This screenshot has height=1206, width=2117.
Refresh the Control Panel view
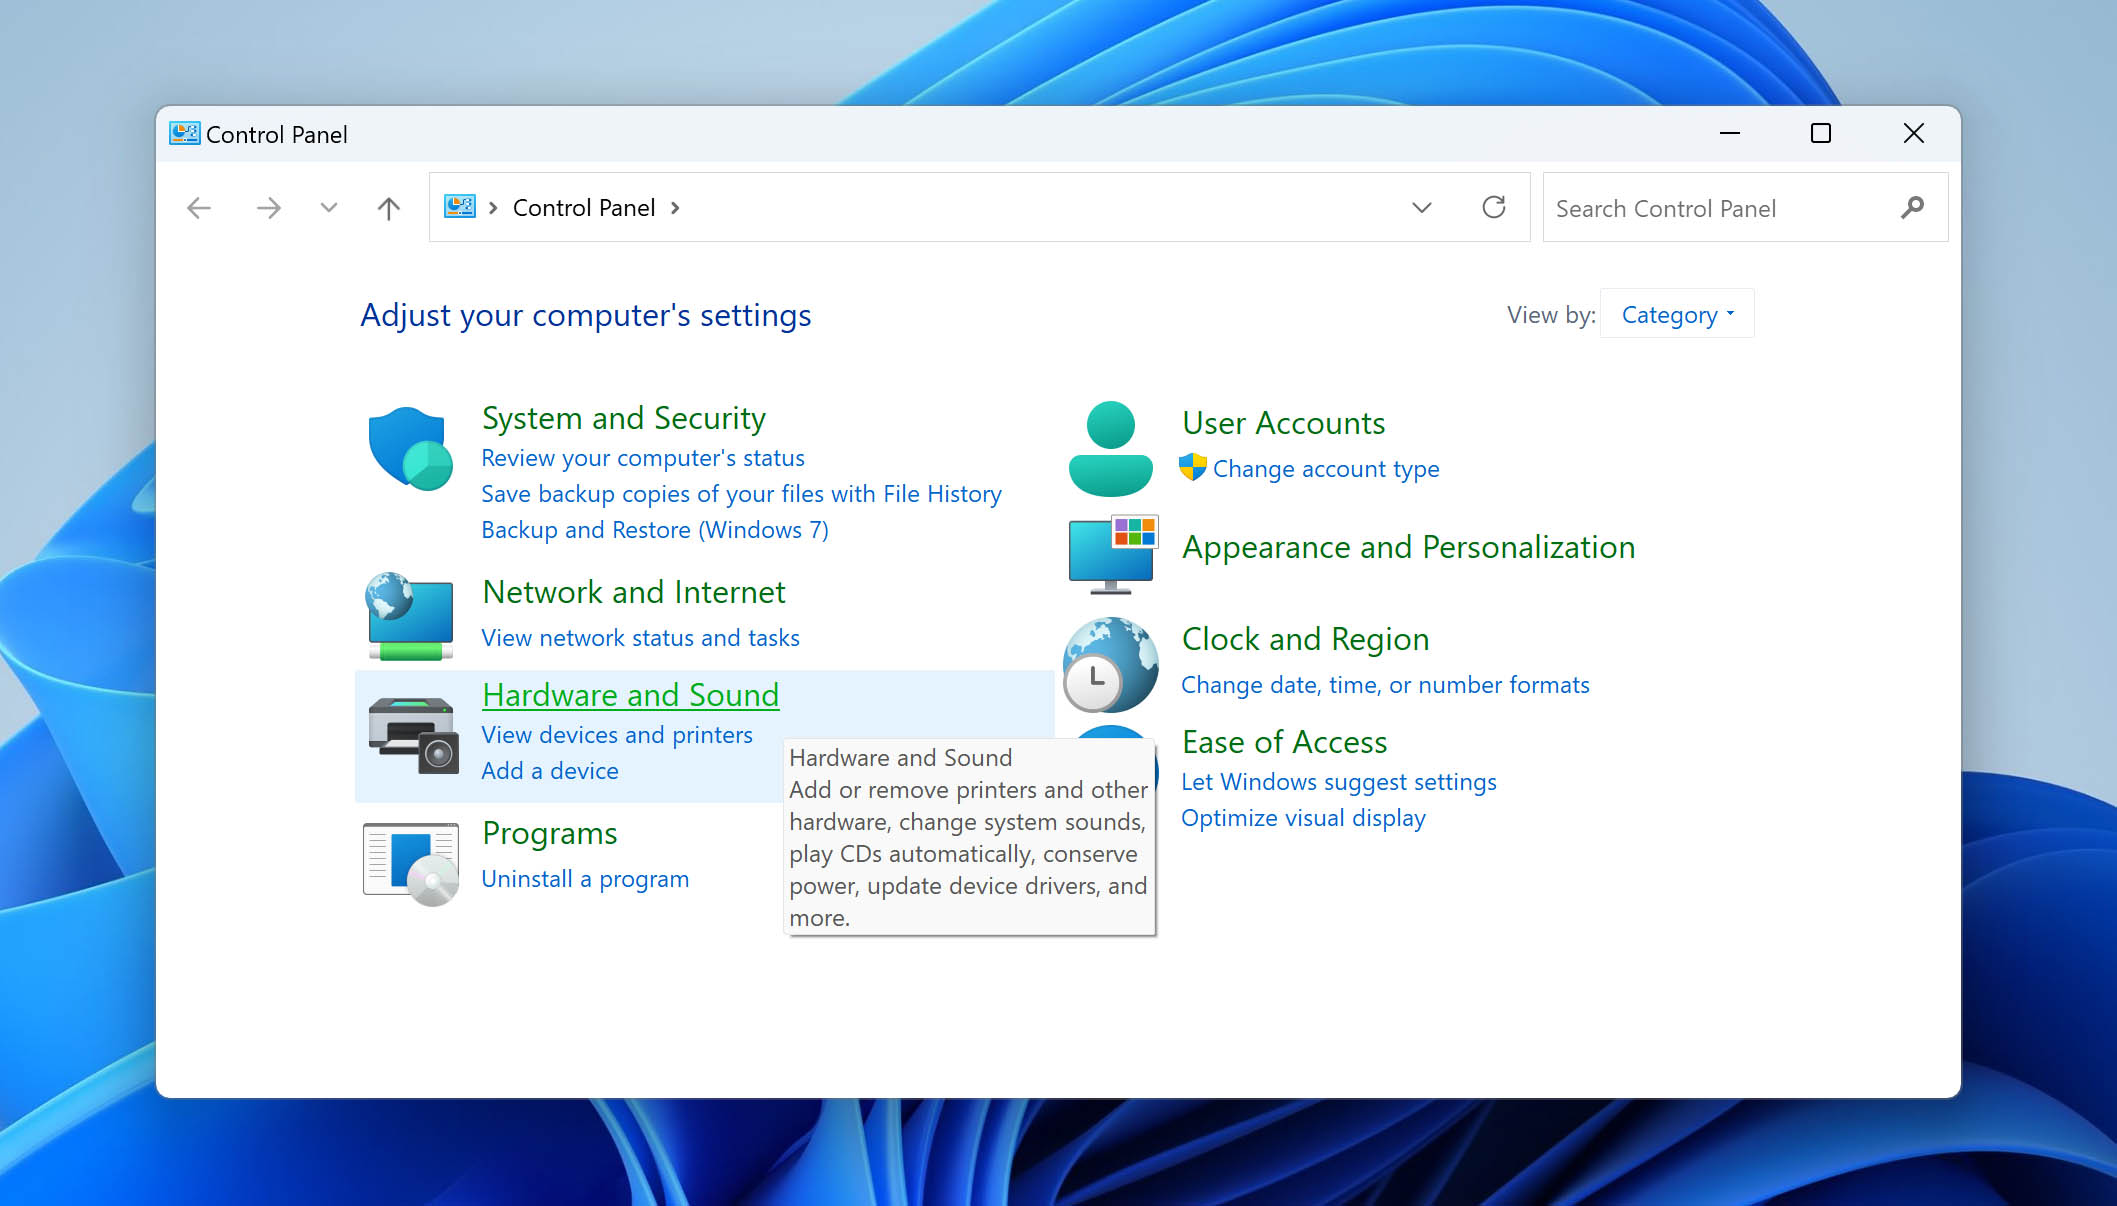tap(1493, 207)
